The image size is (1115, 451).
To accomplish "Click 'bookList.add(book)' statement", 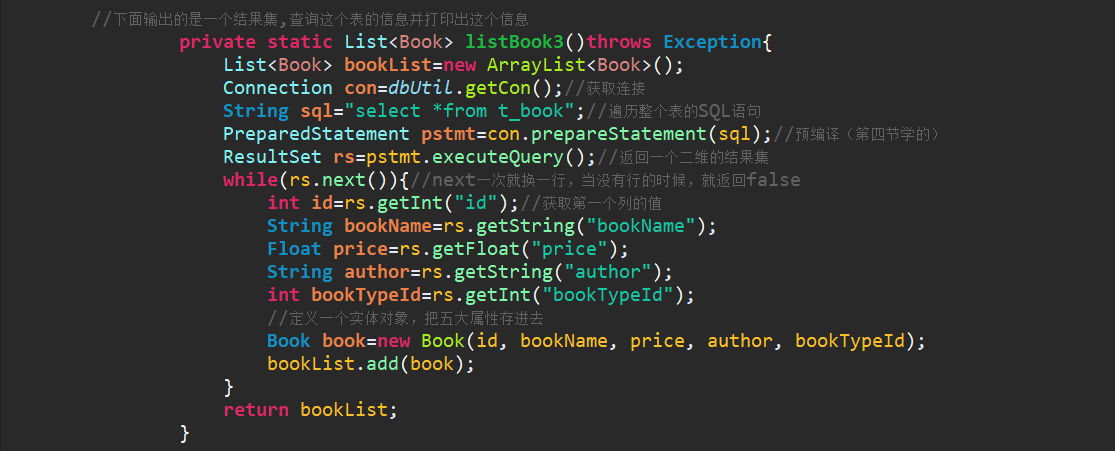I will click(x=371, y=363).
